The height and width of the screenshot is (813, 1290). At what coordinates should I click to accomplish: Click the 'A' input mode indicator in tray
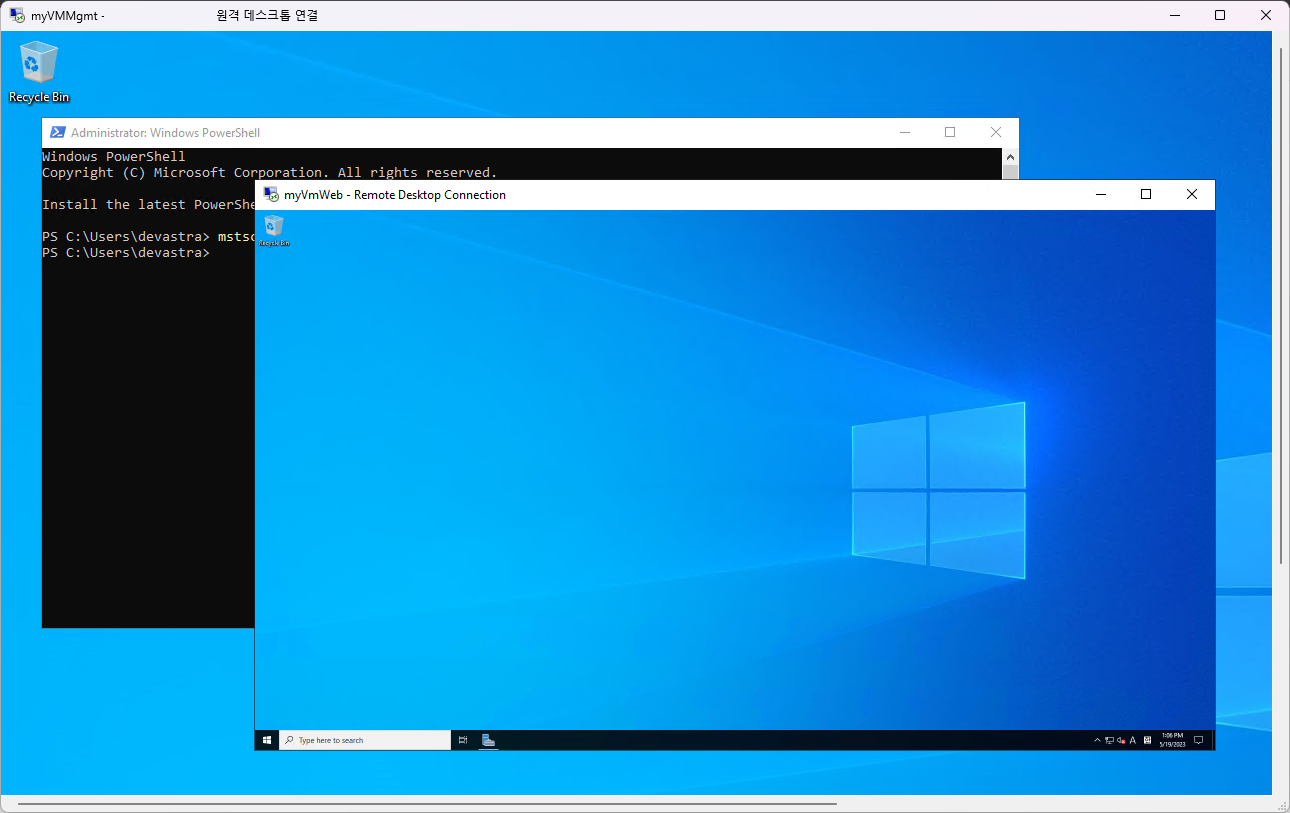point(1133,740)
